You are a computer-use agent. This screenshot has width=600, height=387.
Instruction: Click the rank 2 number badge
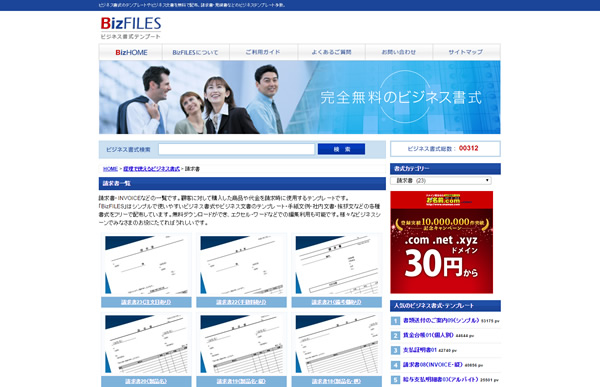(x=395, y=336)
